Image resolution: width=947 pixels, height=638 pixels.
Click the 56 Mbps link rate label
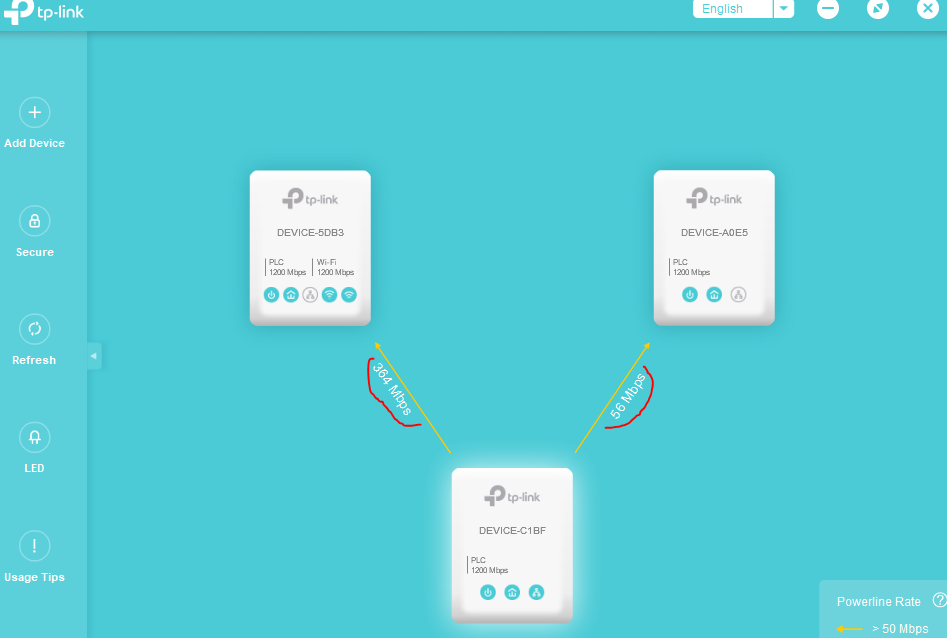[x=628, y=396]
